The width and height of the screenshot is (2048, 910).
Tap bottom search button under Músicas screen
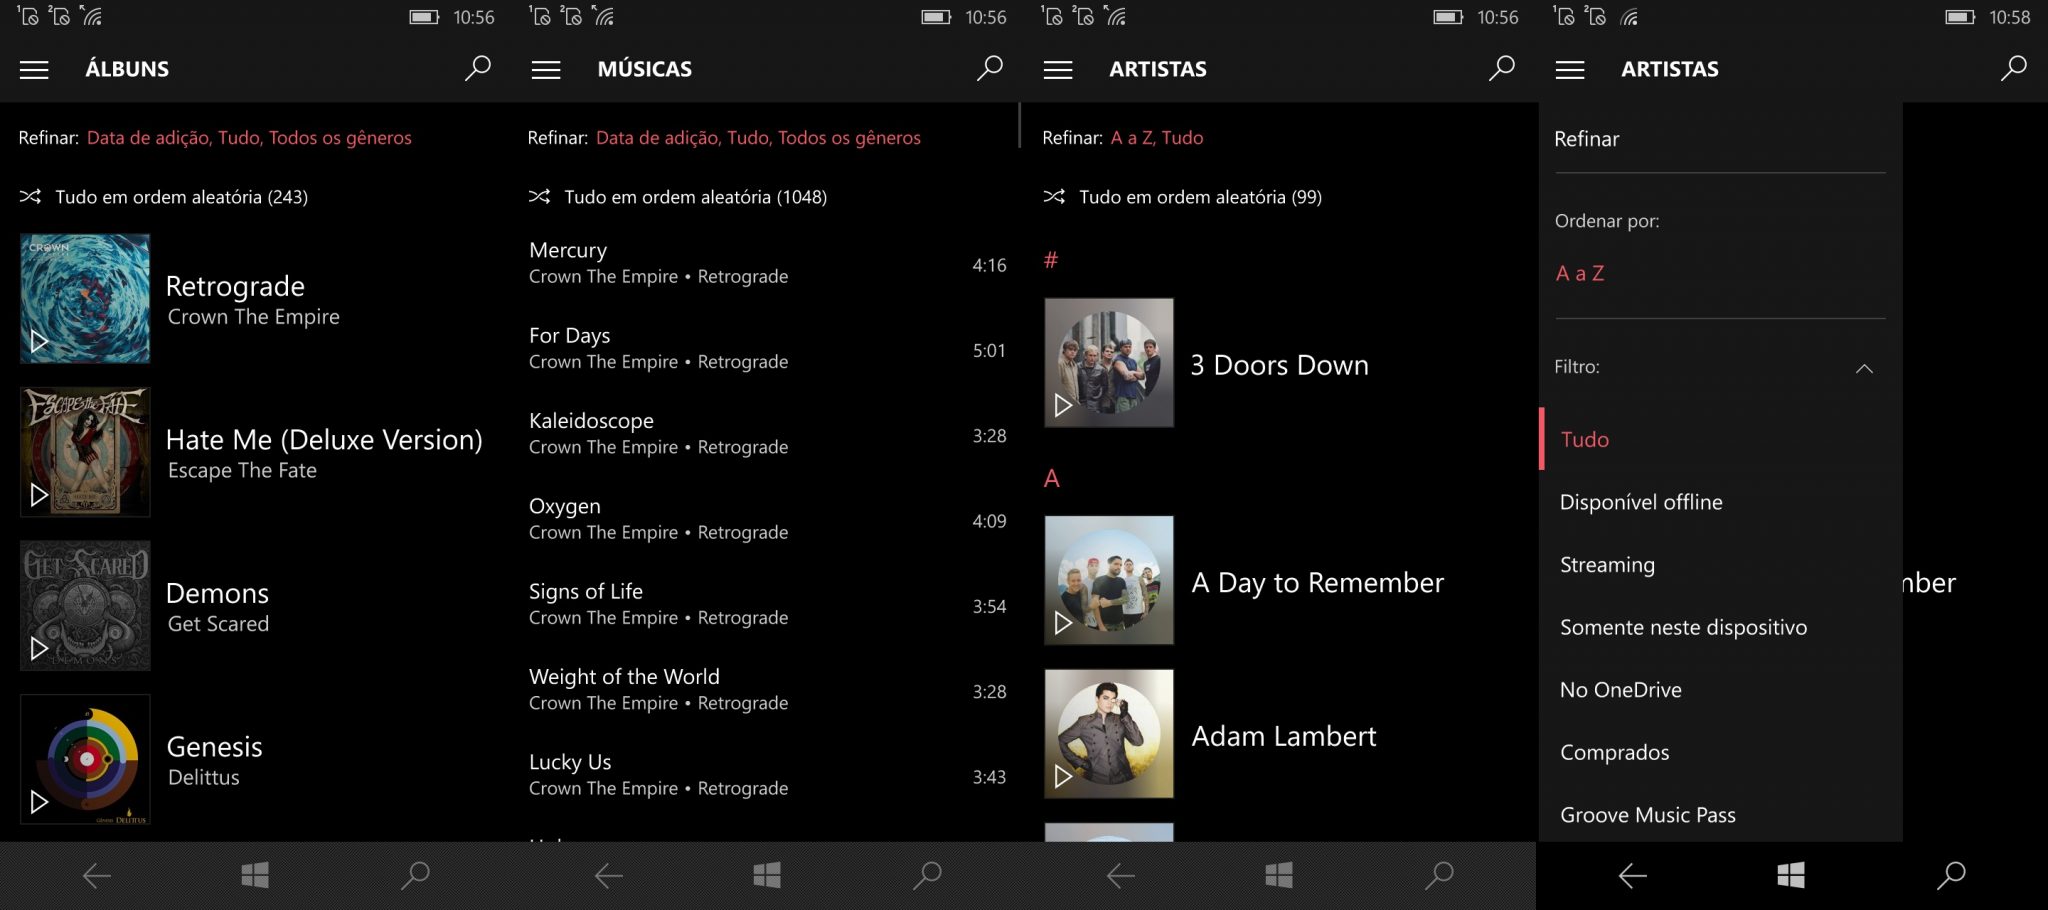click(x=927, y=876)
